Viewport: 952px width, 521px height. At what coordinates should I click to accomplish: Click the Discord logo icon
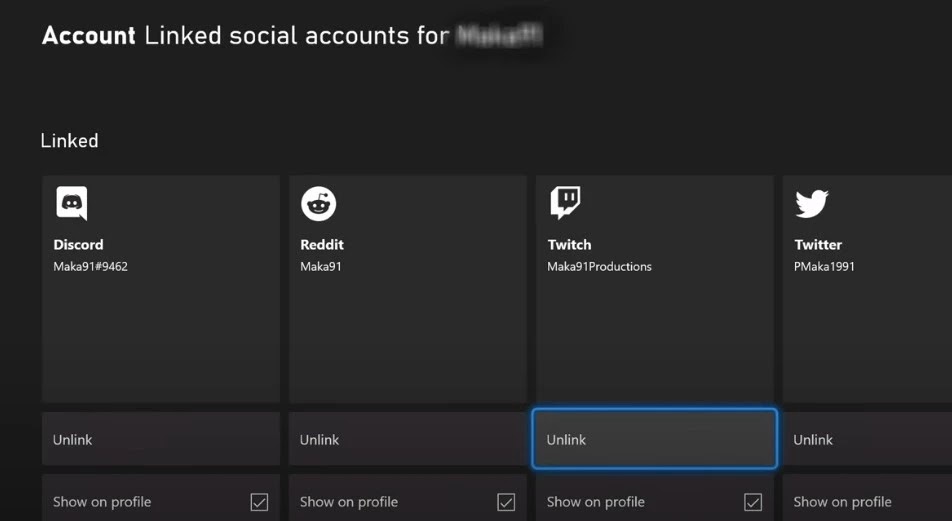click(72, 203)
